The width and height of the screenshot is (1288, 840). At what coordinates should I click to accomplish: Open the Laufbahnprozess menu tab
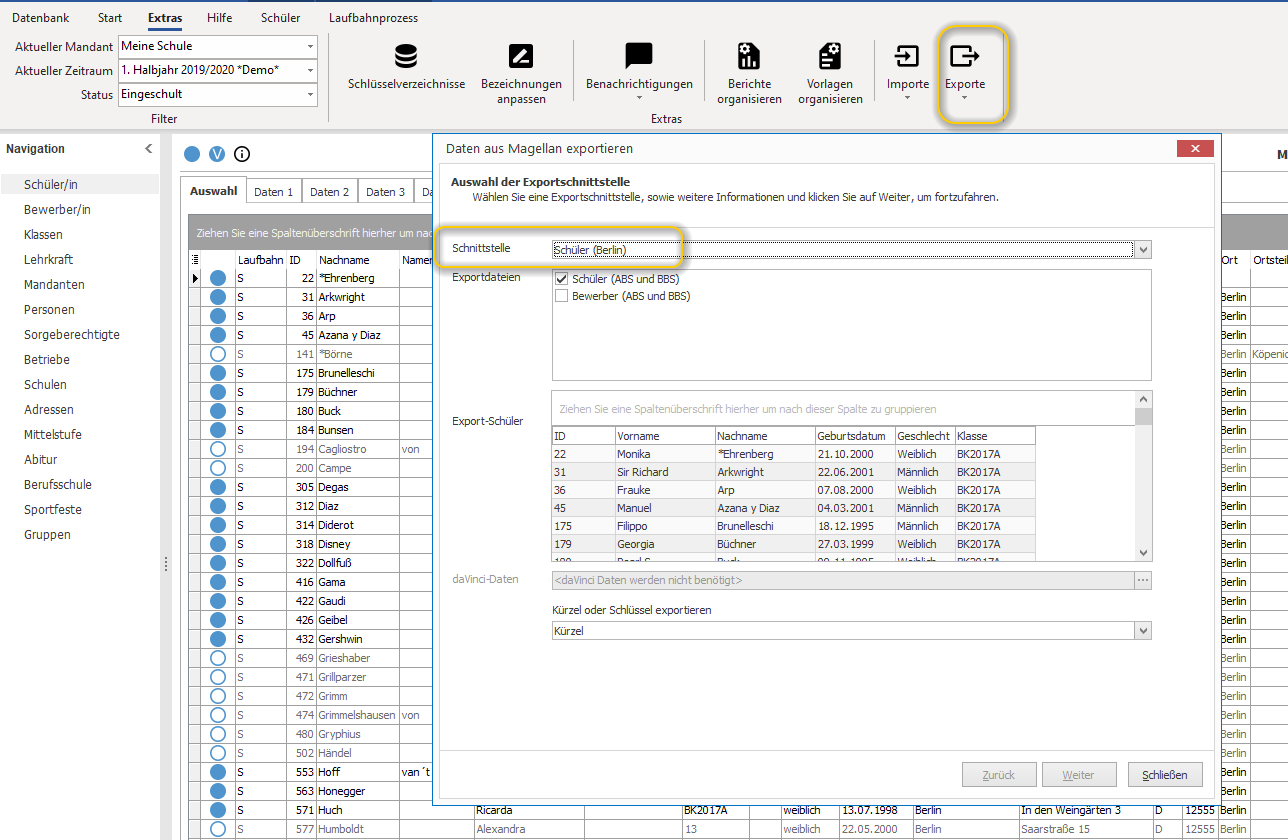point(373,18)
